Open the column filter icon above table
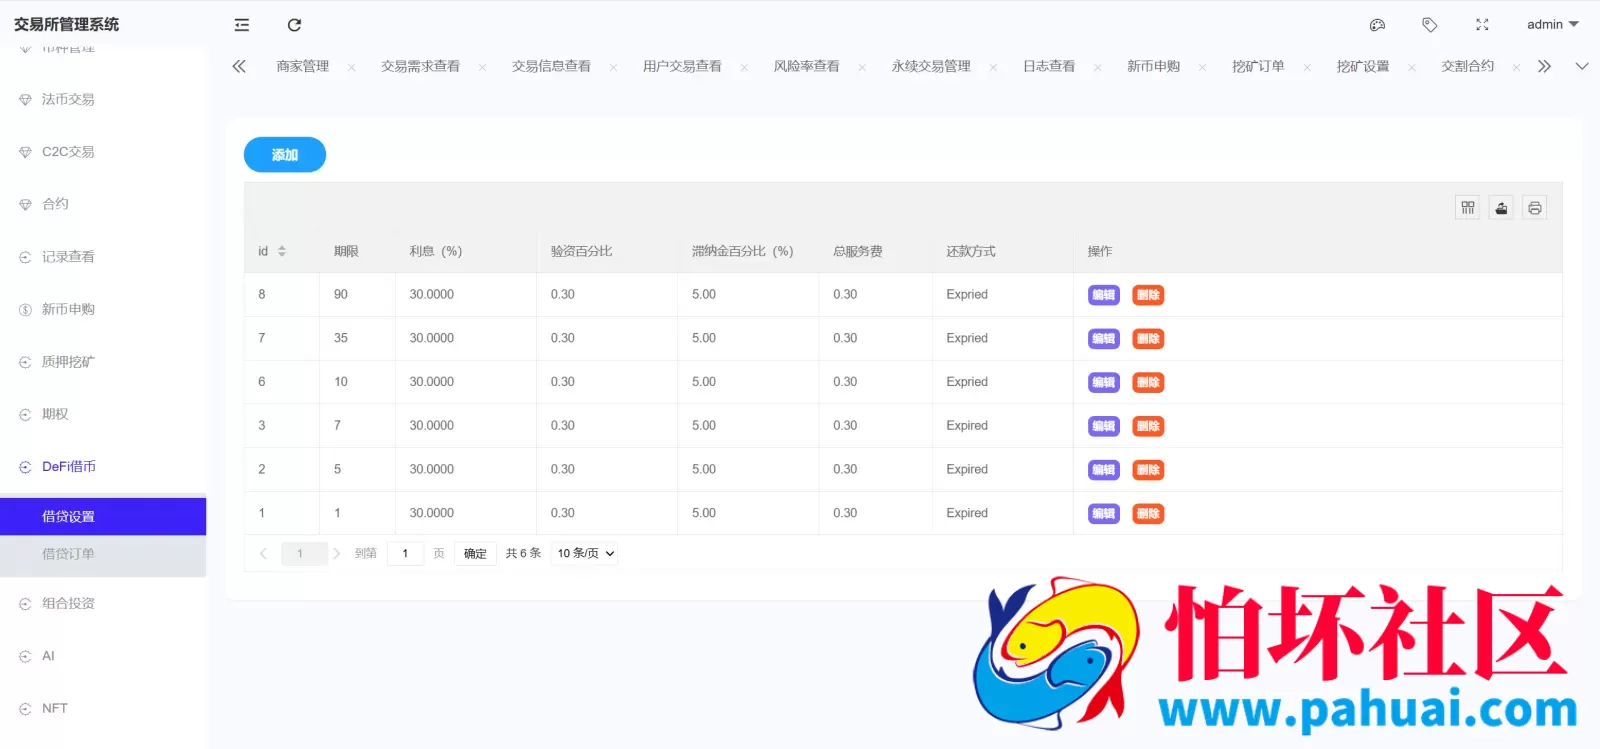The image size is (1600, 749). pos(1468,208)
